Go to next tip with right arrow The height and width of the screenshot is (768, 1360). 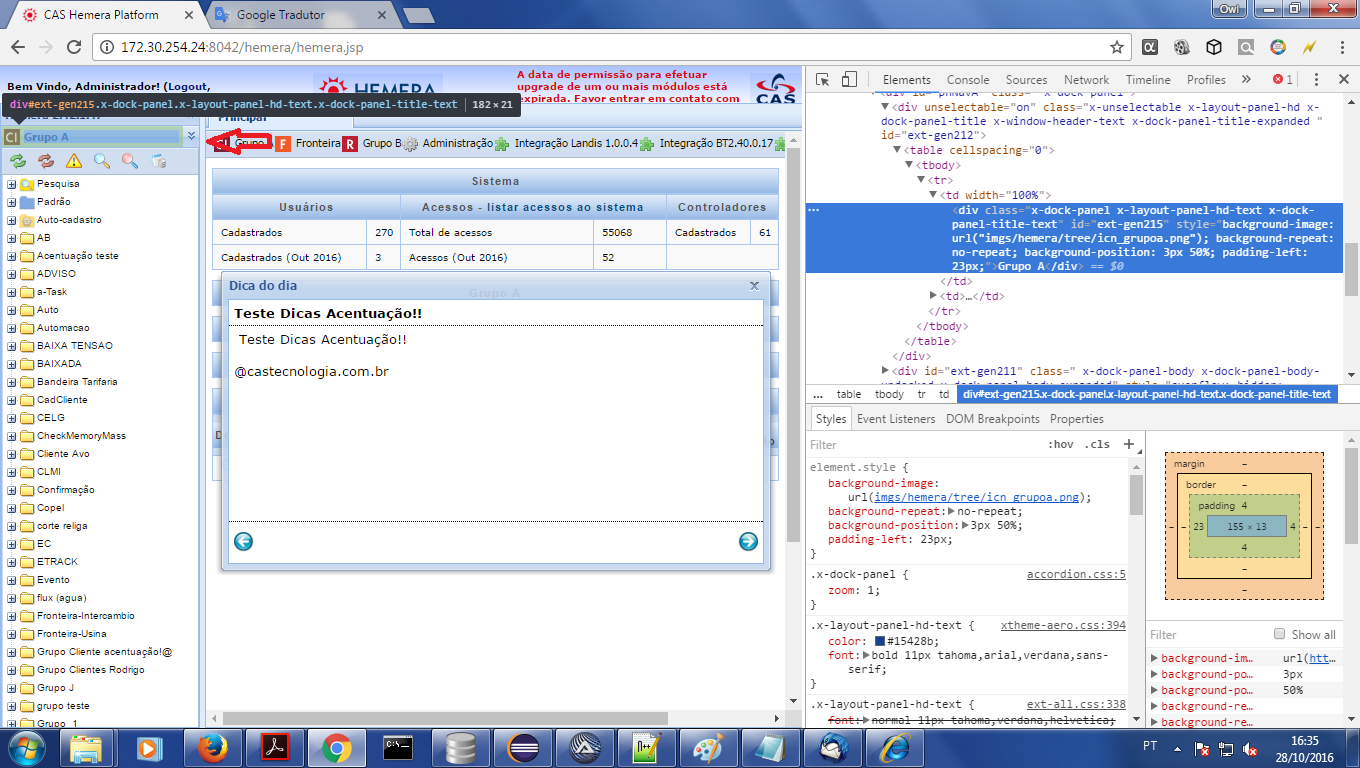[x=748, y=541]
